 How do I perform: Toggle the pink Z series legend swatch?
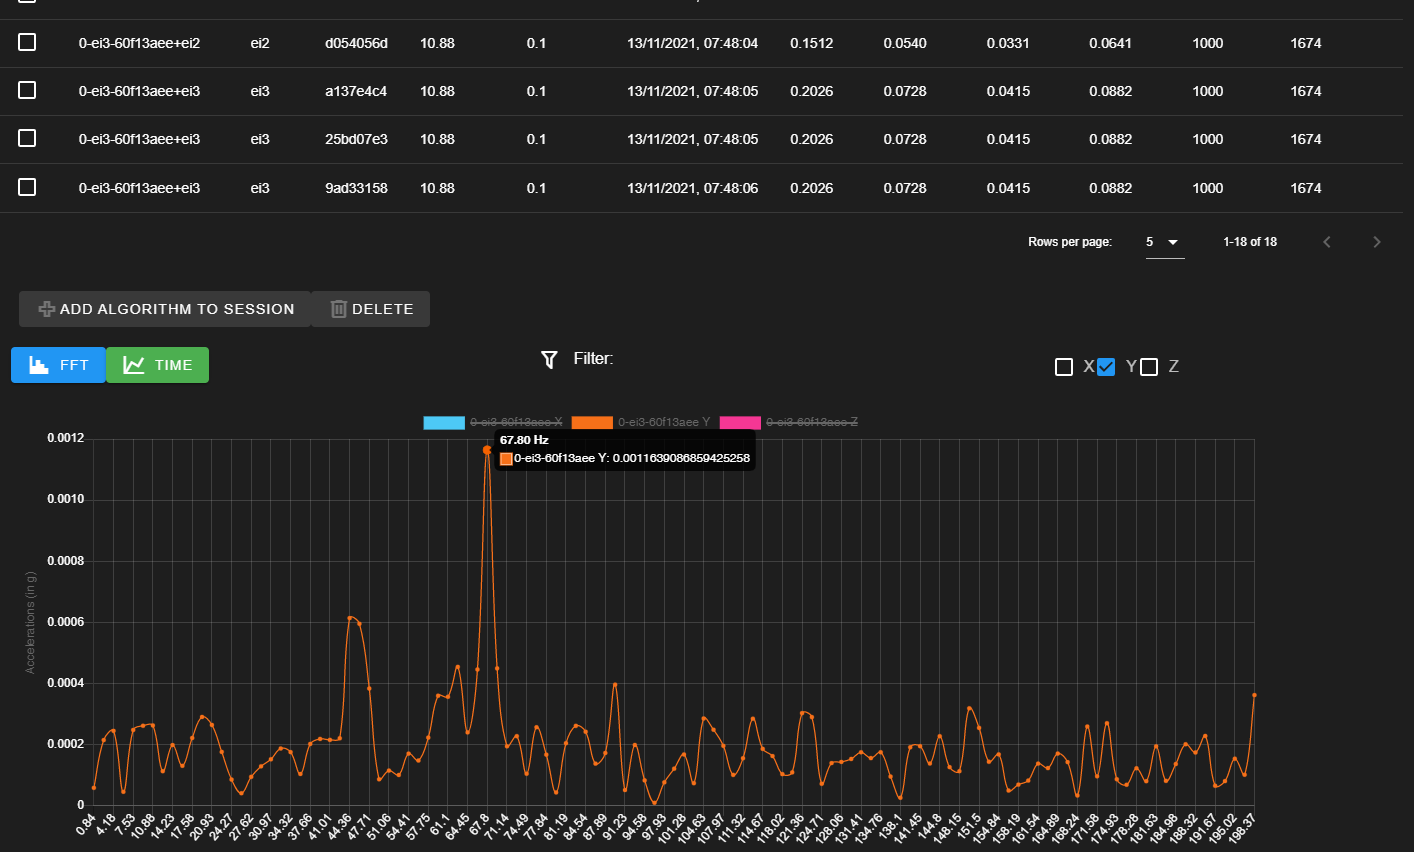[x=740, y=422]
